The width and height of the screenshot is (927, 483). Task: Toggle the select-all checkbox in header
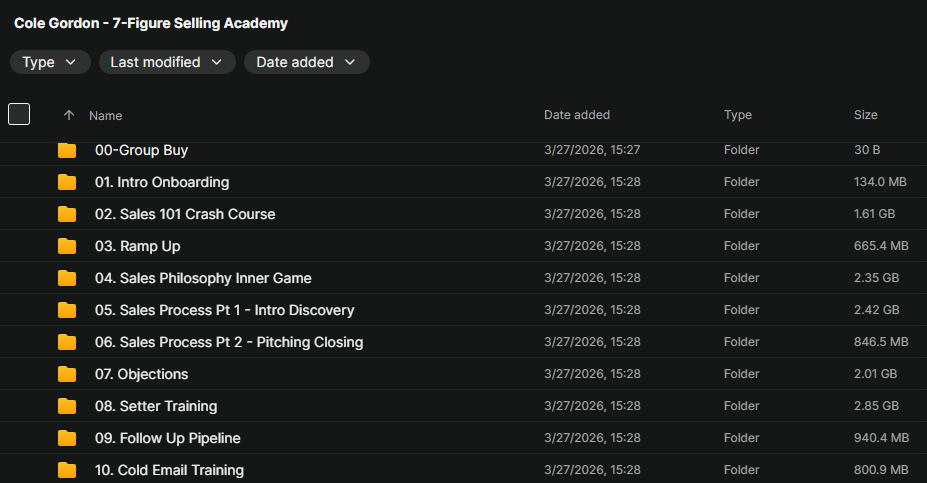tap(19, 114)
